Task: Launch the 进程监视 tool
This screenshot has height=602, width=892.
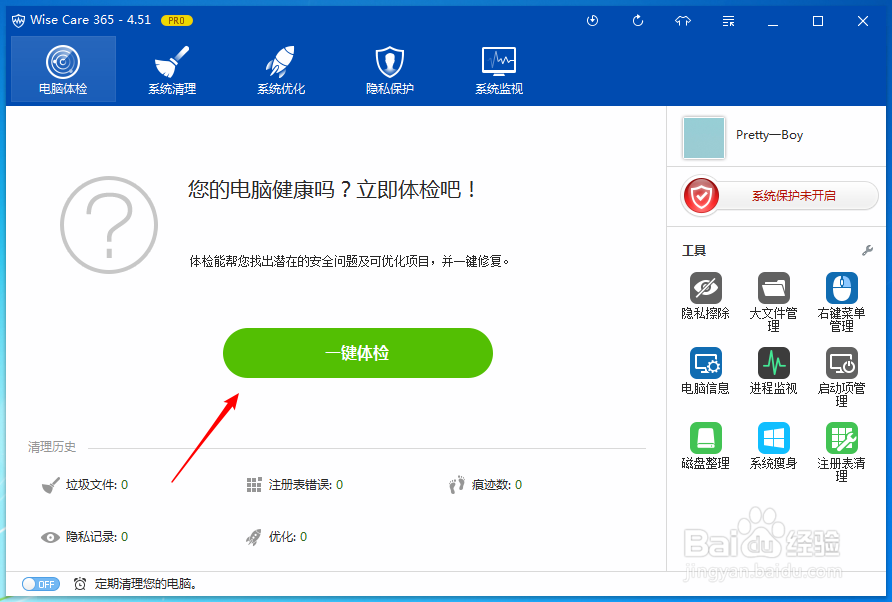Action: [x=774, y=371]
